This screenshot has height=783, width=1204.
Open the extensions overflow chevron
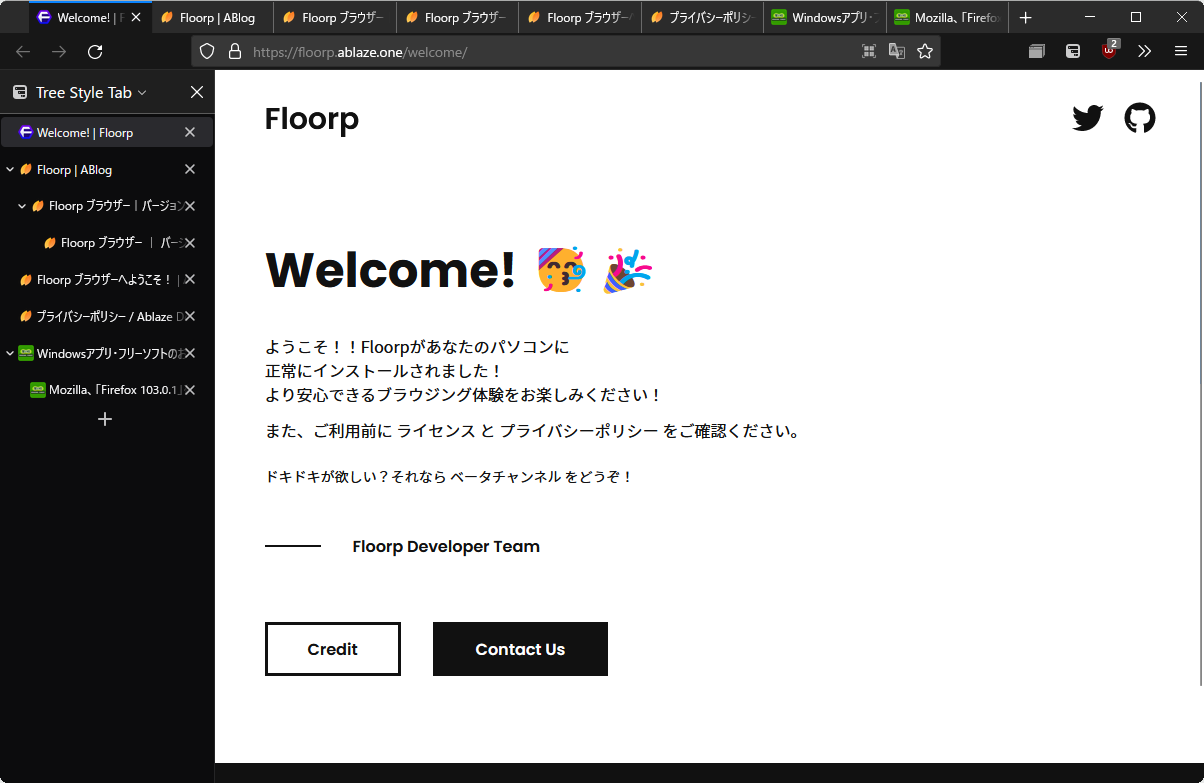click(1144, 51)
